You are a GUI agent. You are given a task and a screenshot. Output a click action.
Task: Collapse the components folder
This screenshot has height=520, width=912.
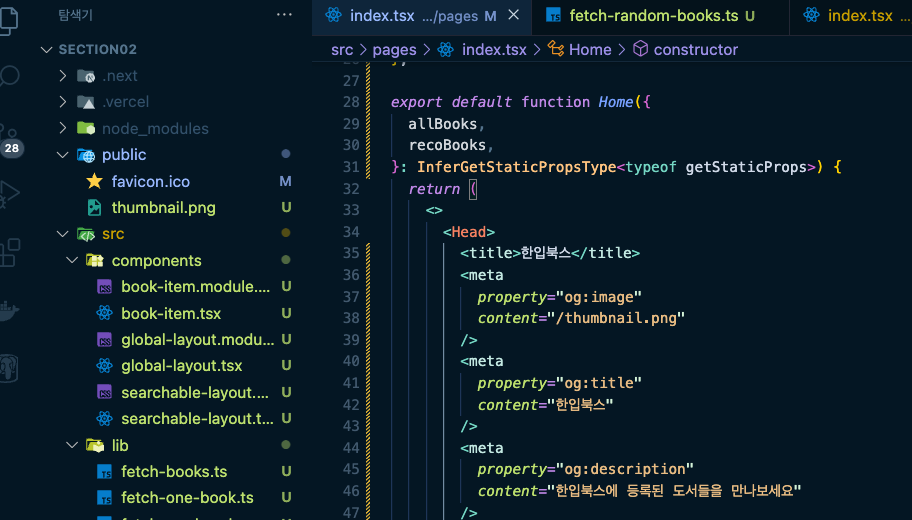point(72,260)
